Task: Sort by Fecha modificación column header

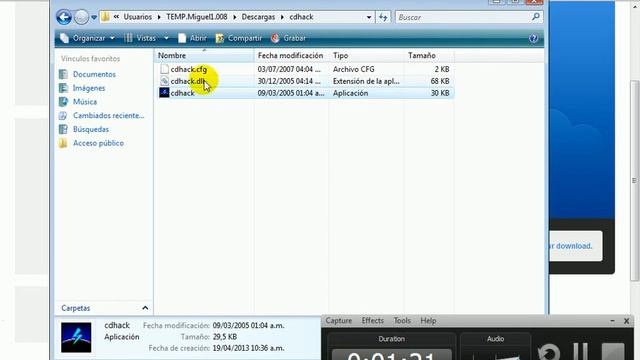Action: (x=291, y=56)
